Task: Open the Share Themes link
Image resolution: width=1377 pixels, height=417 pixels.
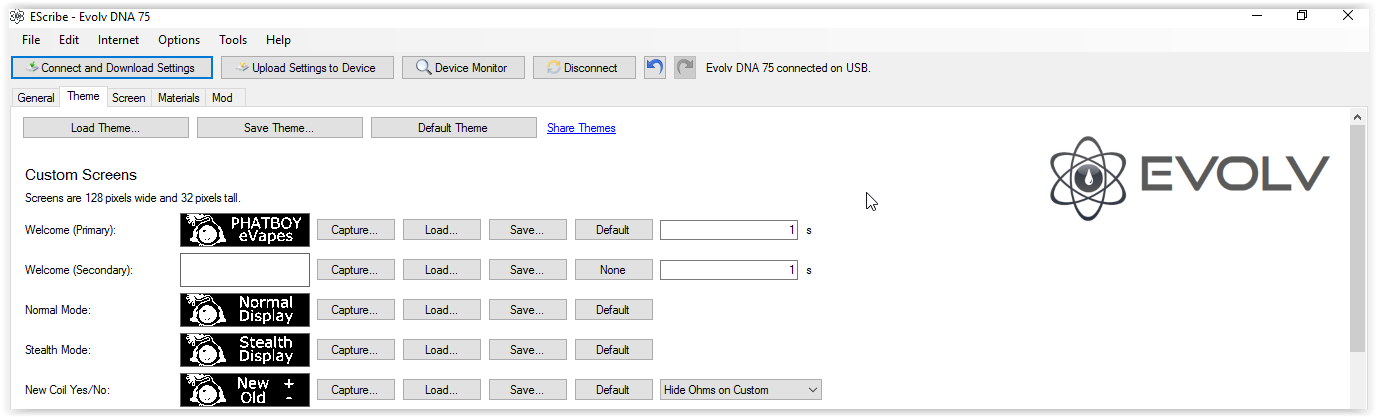Action: pyautogui.click(x=581, y=128)
